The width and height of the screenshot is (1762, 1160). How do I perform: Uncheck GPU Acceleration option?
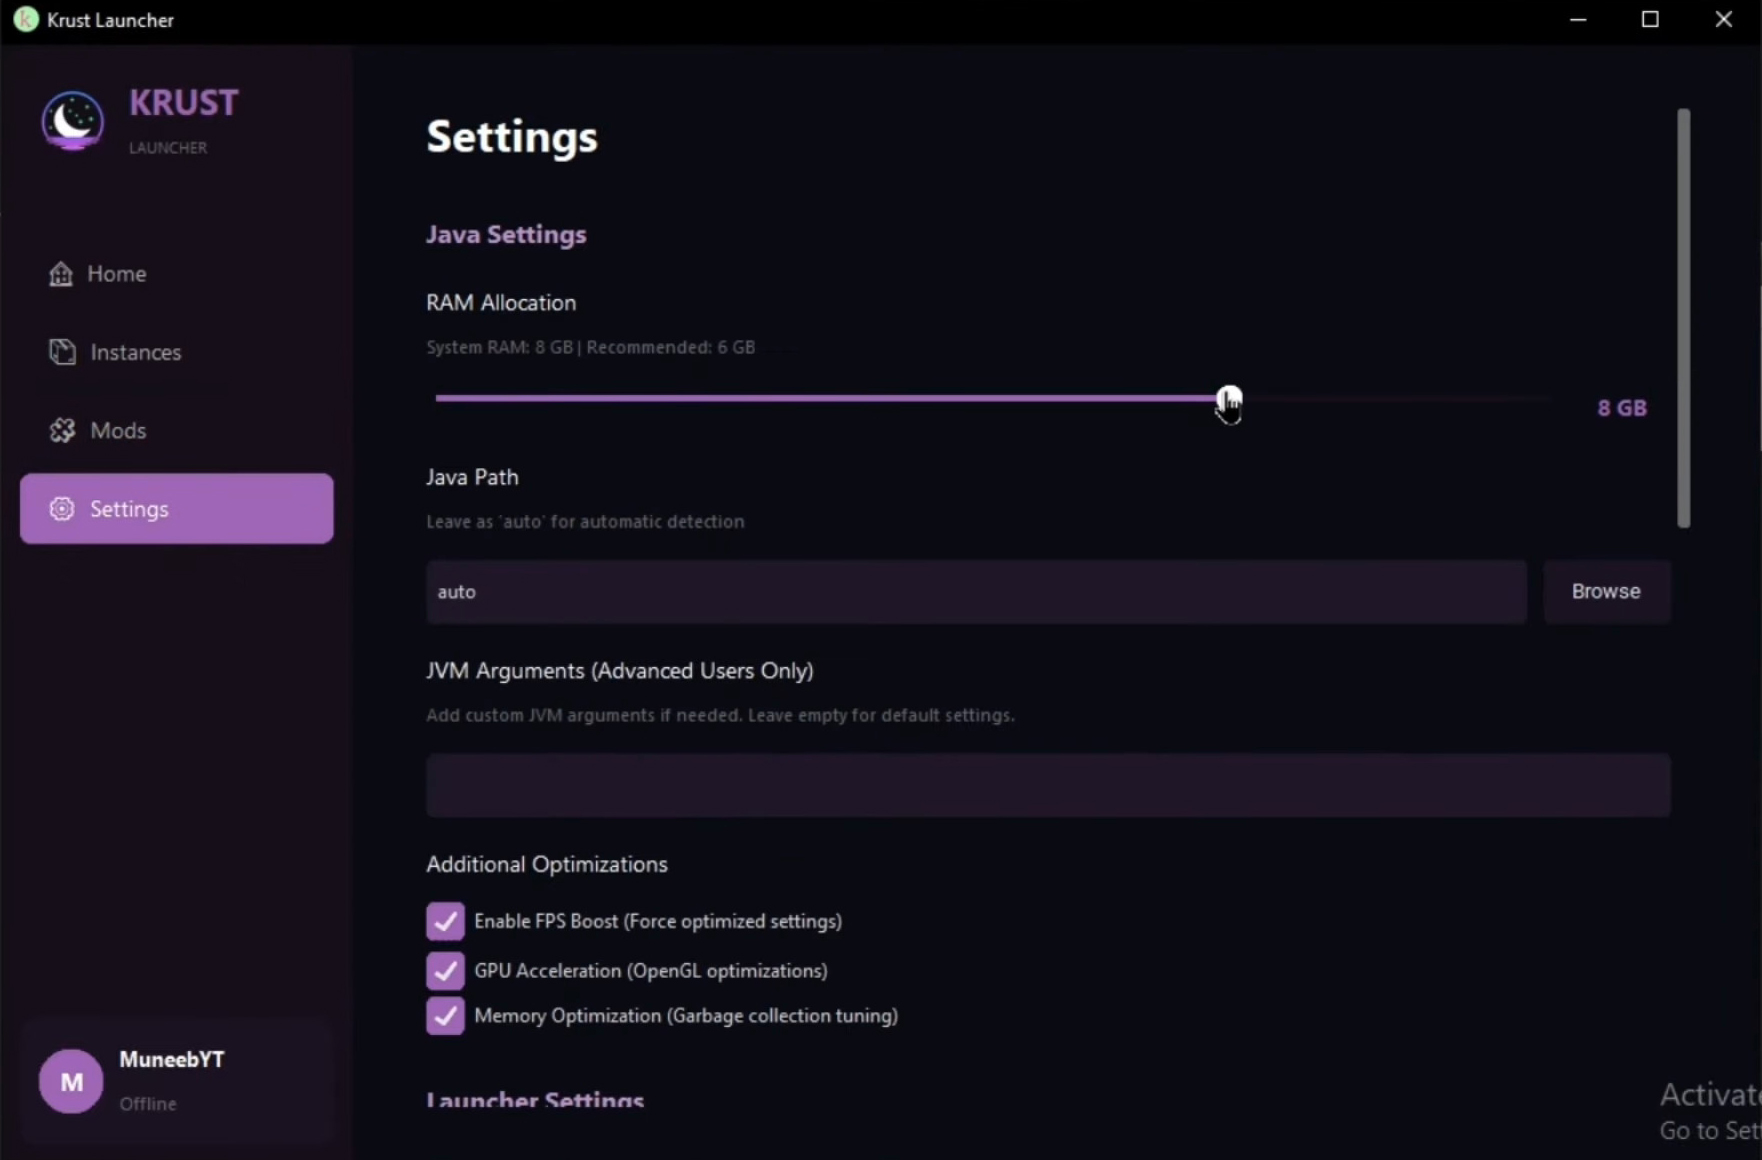coord(445,970)
